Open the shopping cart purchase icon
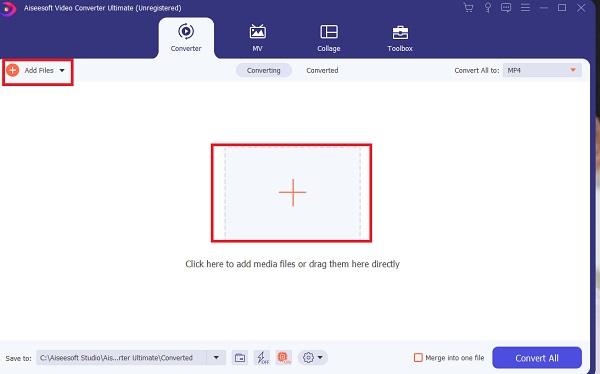This screenshot has width=600, height=374. 468,8
